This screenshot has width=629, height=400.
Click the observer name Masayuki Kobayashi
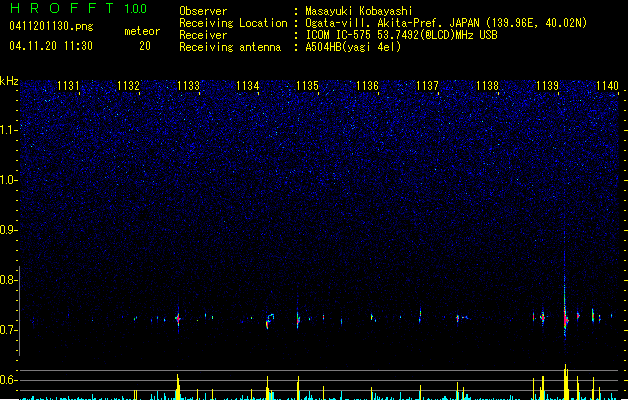click(x=359, y=11)
